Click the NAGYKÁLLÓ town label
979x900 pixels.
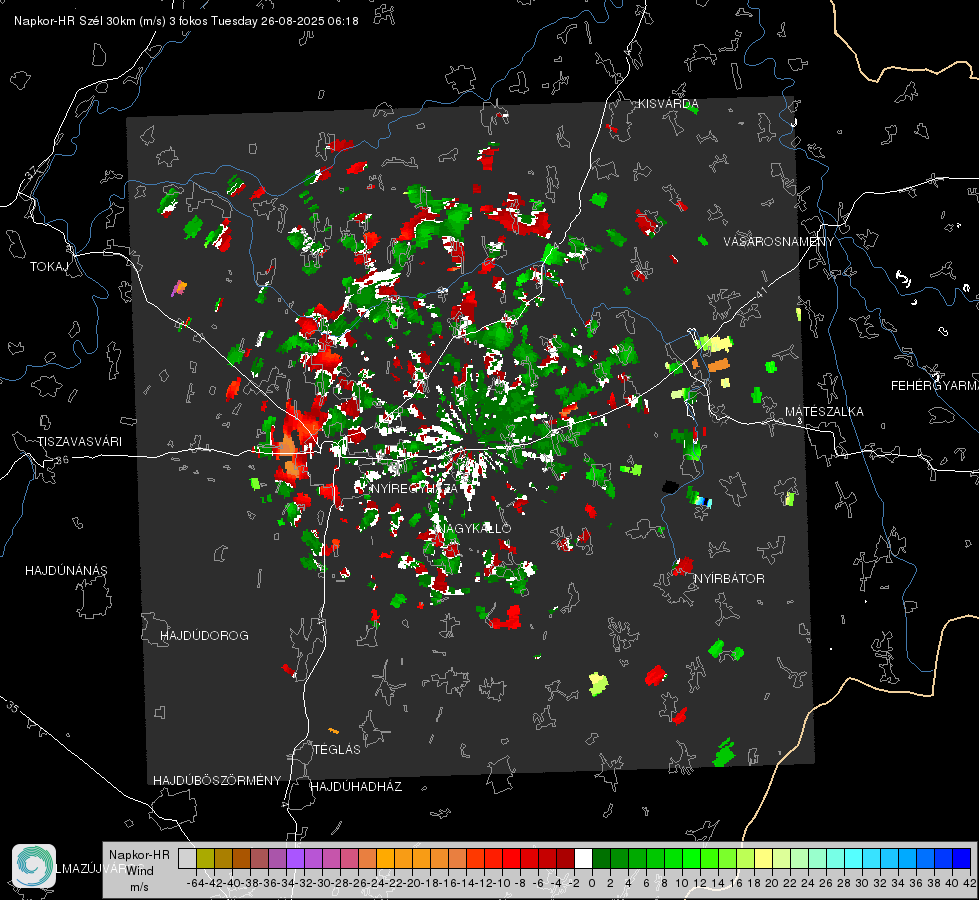coord(473,528)
